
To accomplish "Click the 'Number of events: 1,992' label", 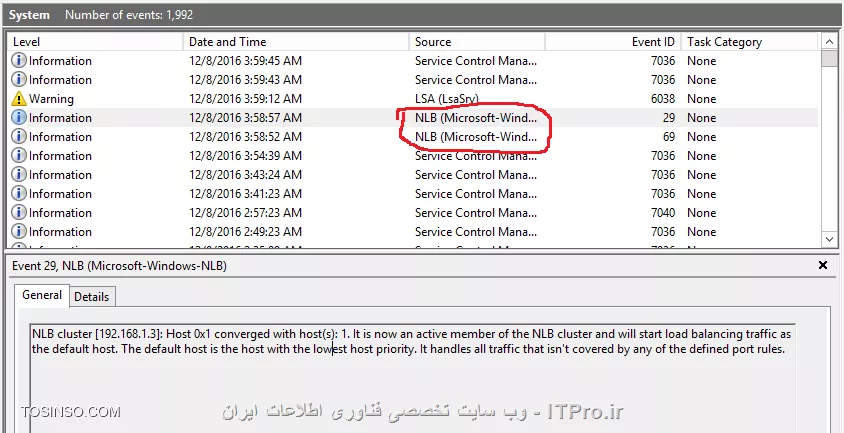I will click(x=129, y=15).
